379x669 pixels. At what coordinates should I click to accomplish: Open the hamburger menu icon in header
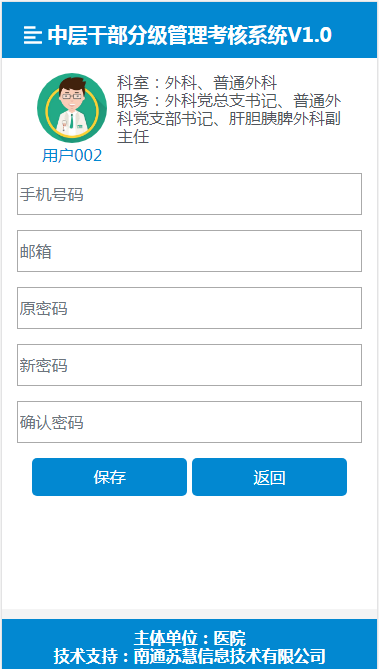pos(32,35)
